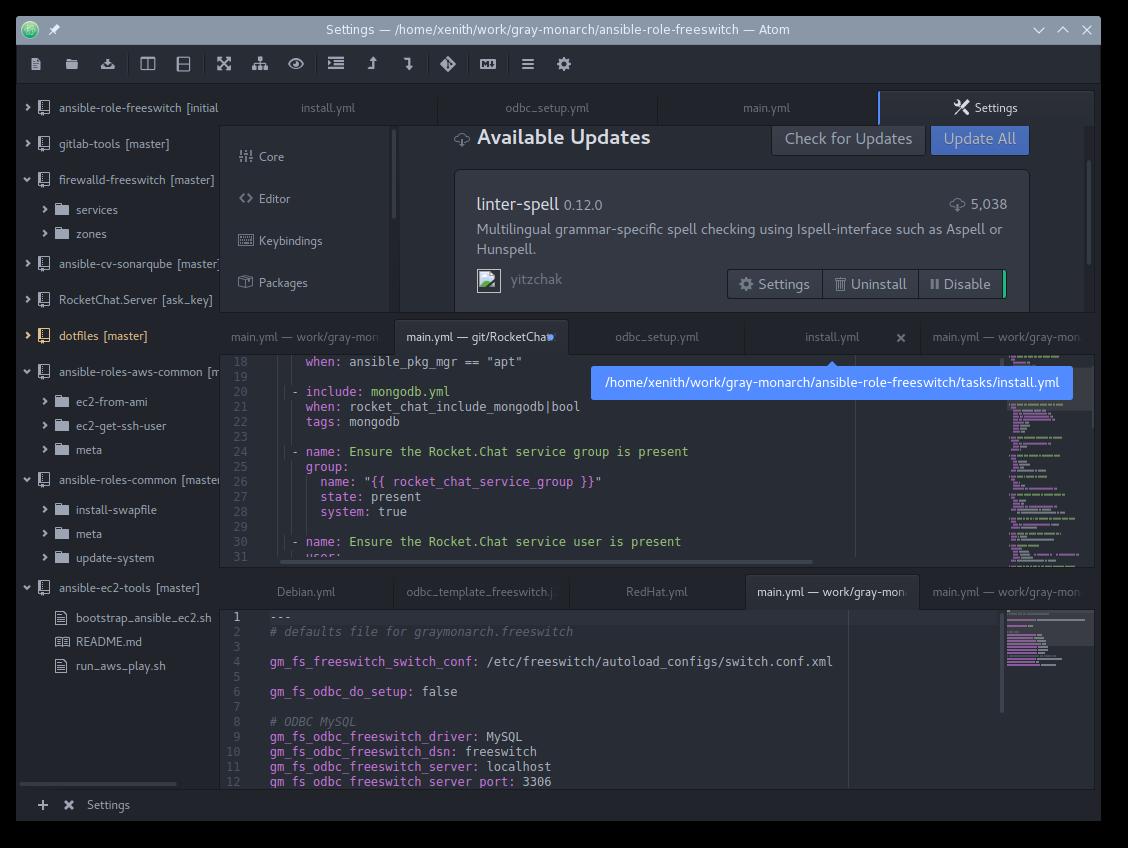The width and height of the screenshot is (1128, 848).
Task: Open linter-spell package Settings
Action: click(x=775, y=284)
